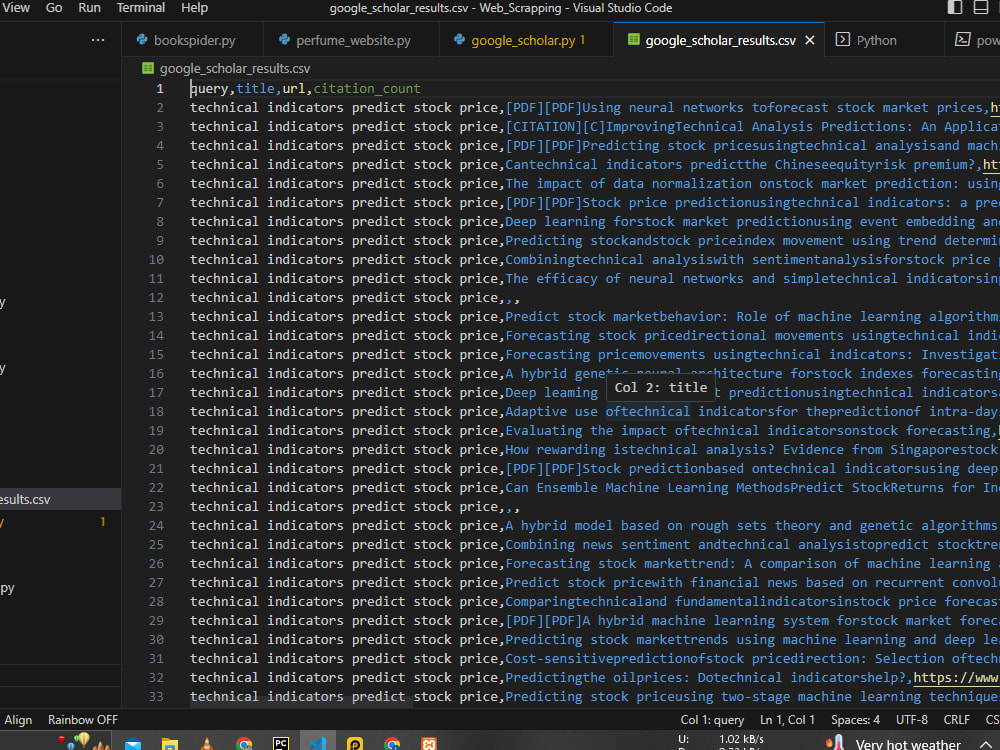Click 'Deep learning forstock market' text on line 8
Screen dimensions: 1000x750
point(616,222)
